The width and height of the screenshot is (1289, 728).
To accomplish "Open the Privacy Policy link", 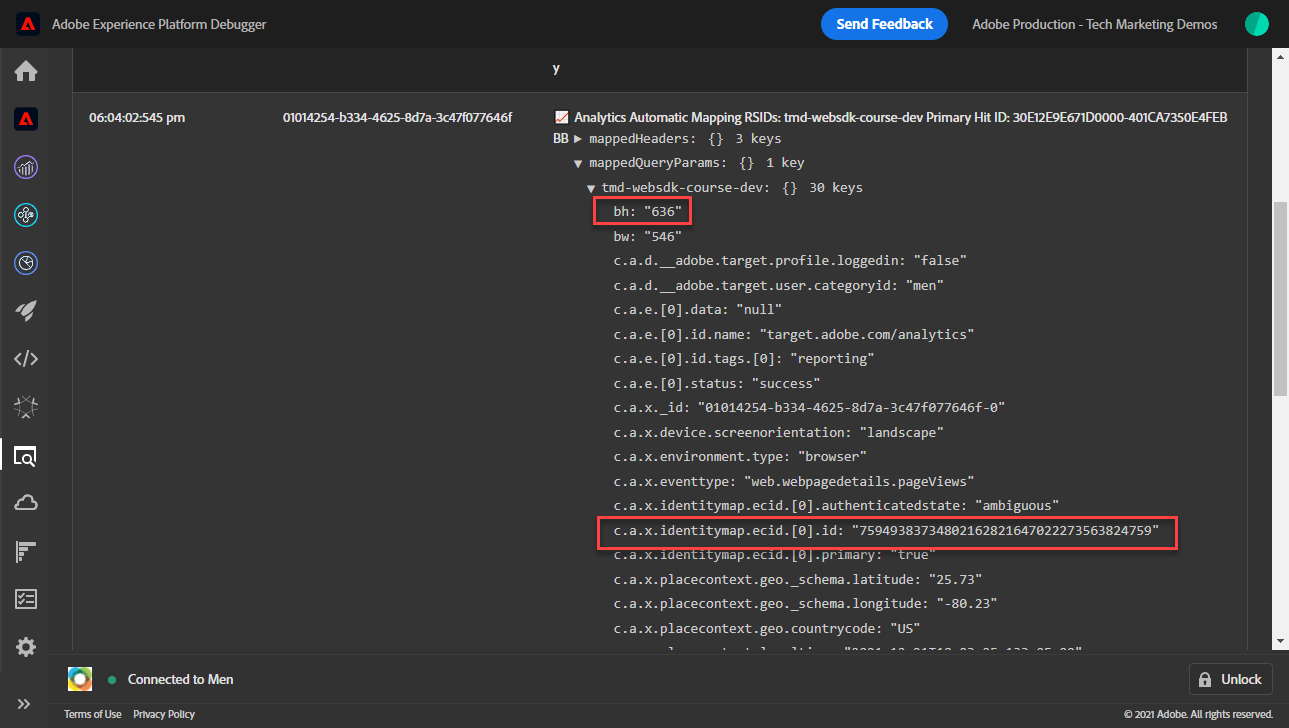I will click(x=164, y=714).
